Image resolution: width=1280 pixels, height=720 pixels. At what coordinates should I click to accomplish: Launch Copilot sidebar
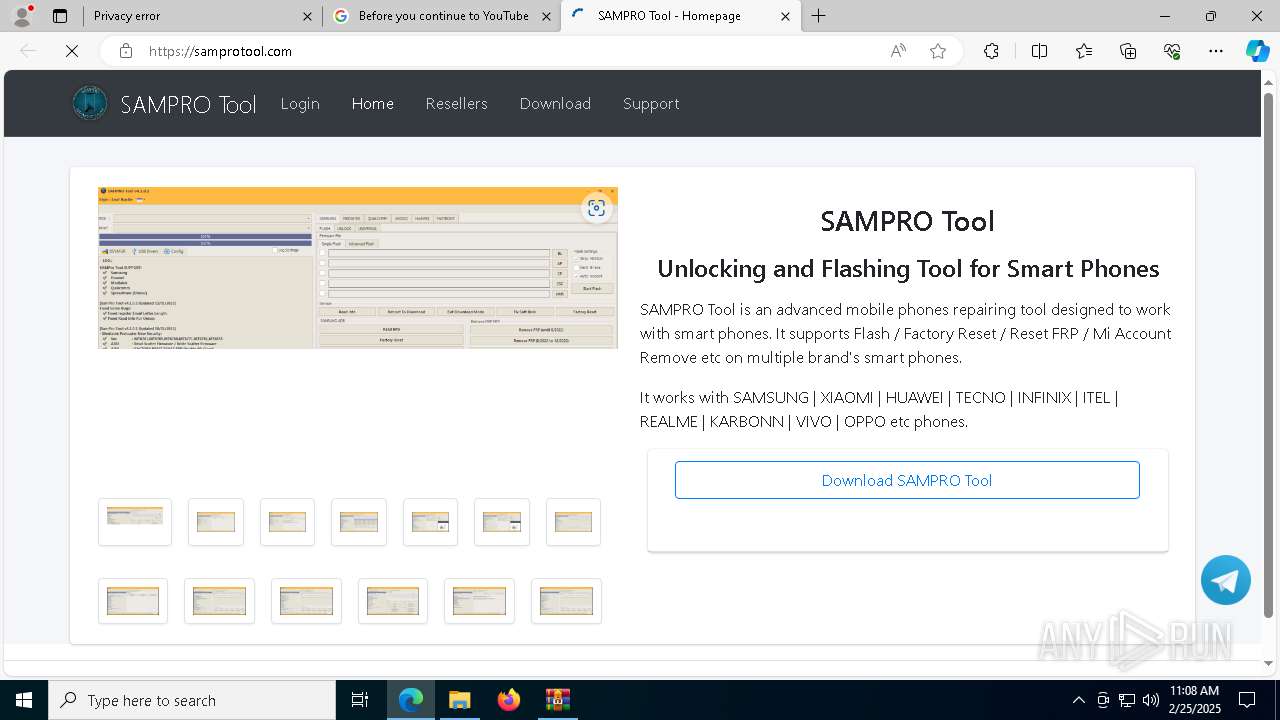(x=1257, y=51)
